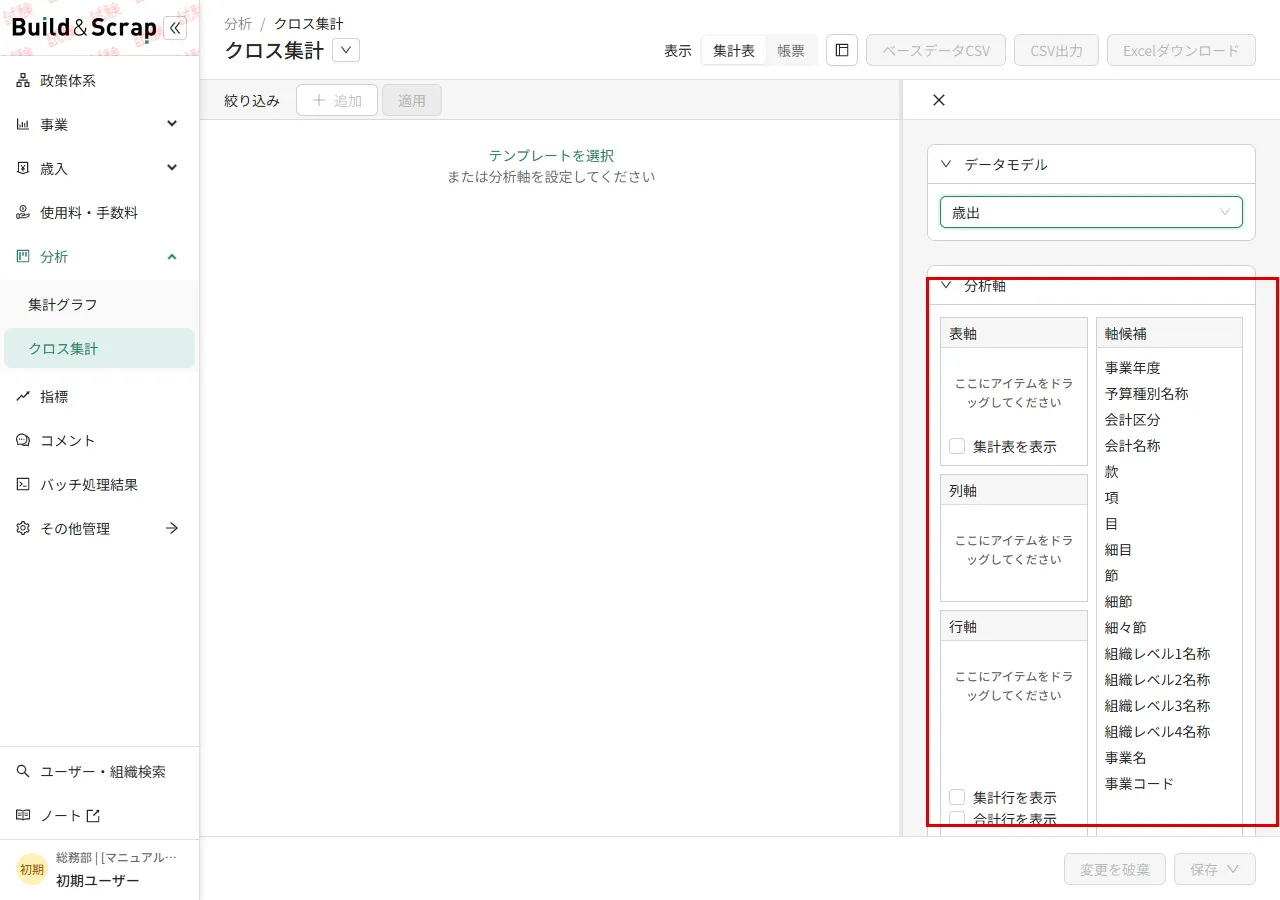Select 予算種別名称 in axis candidates
Viewport: 1280px width, 900px height.
1147,394
